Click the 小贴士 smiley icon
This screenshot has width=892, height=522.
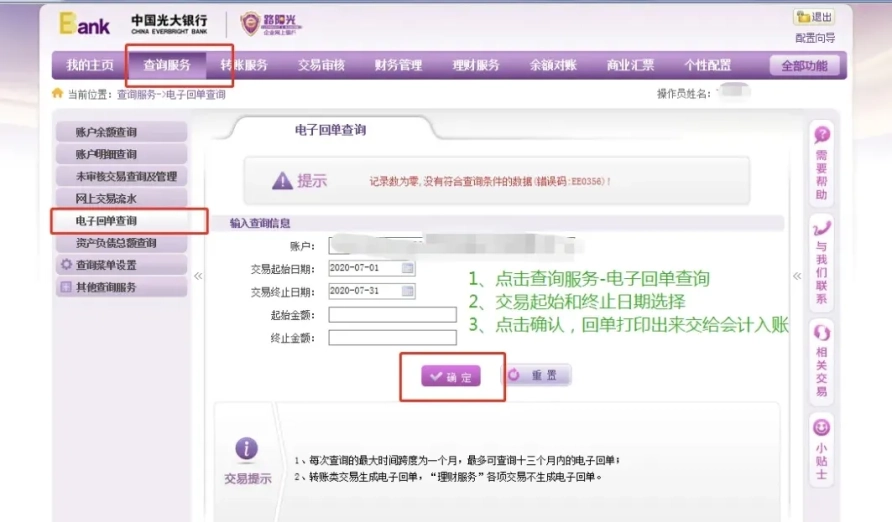[821, 427]
